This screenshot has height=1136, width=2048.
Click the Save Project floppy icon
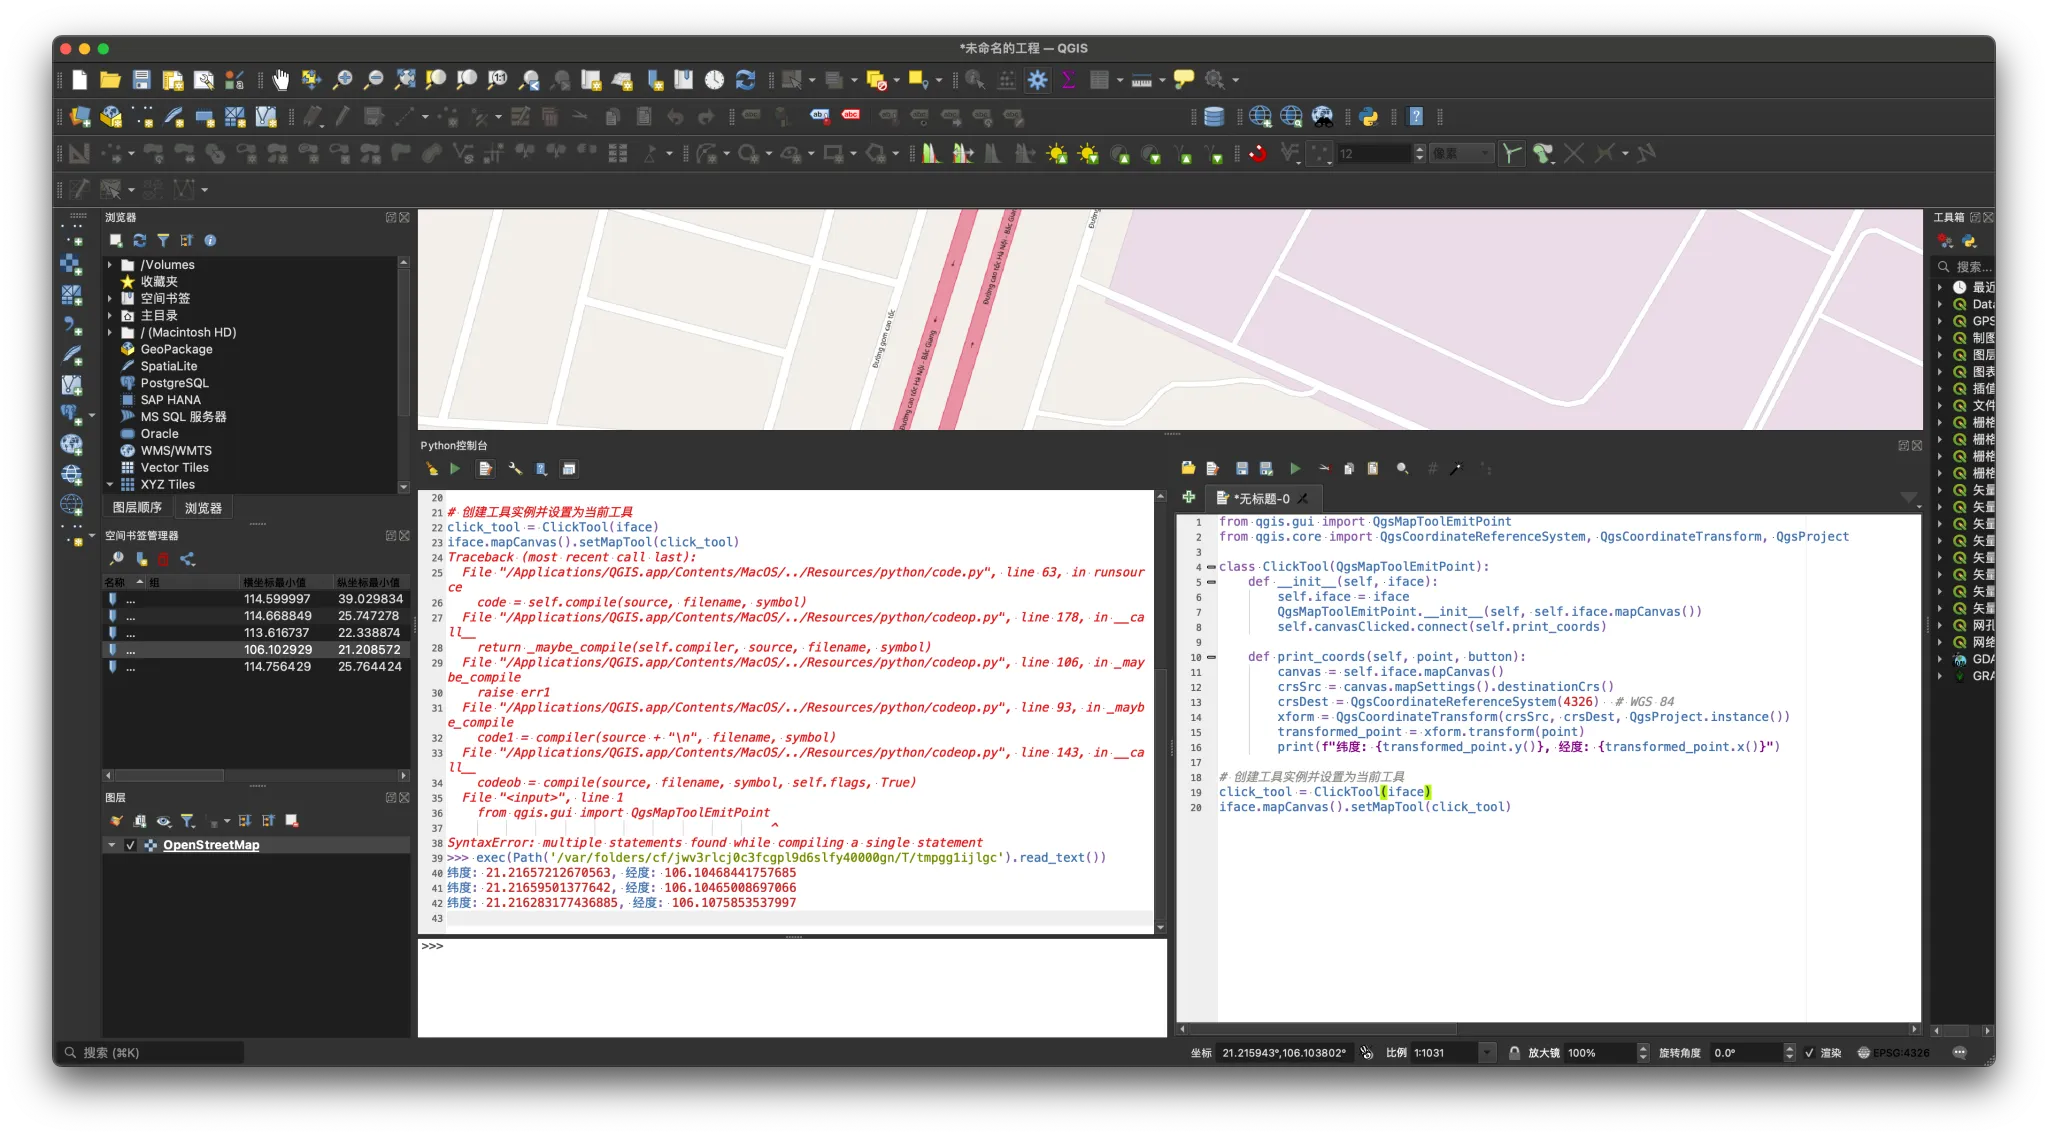coord(141,80)
